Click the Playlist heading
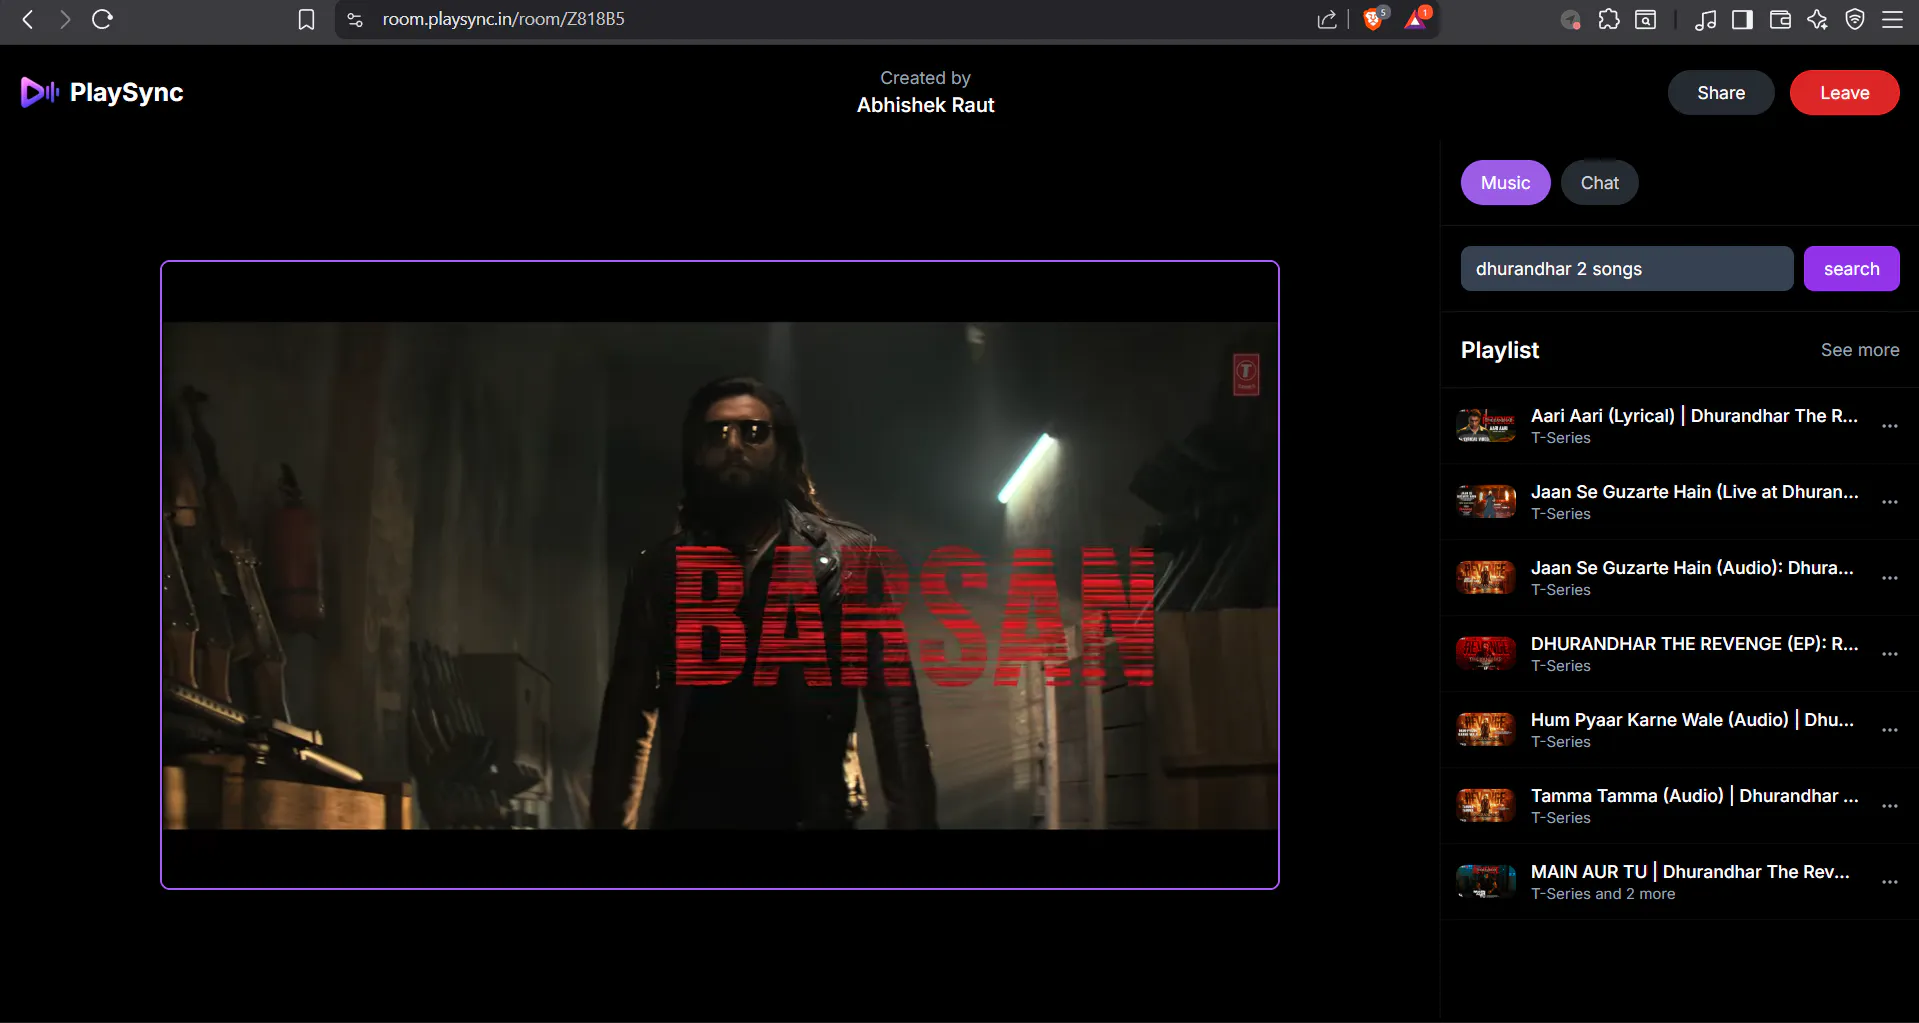 point(1499,350)
